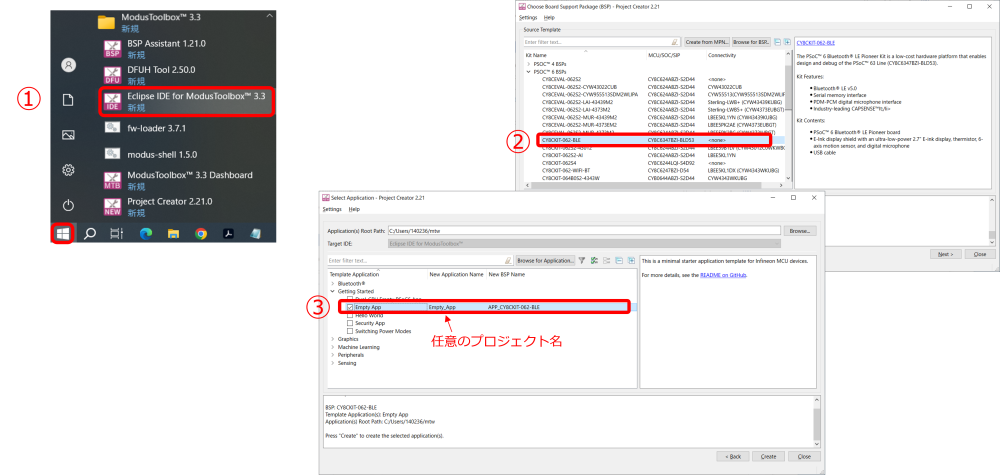This screenshot has height=475, width=1000.
Task: Open CY8CKIT-062-BLE link in description pane
Action: pyautogui.click(x=816, y=43)
